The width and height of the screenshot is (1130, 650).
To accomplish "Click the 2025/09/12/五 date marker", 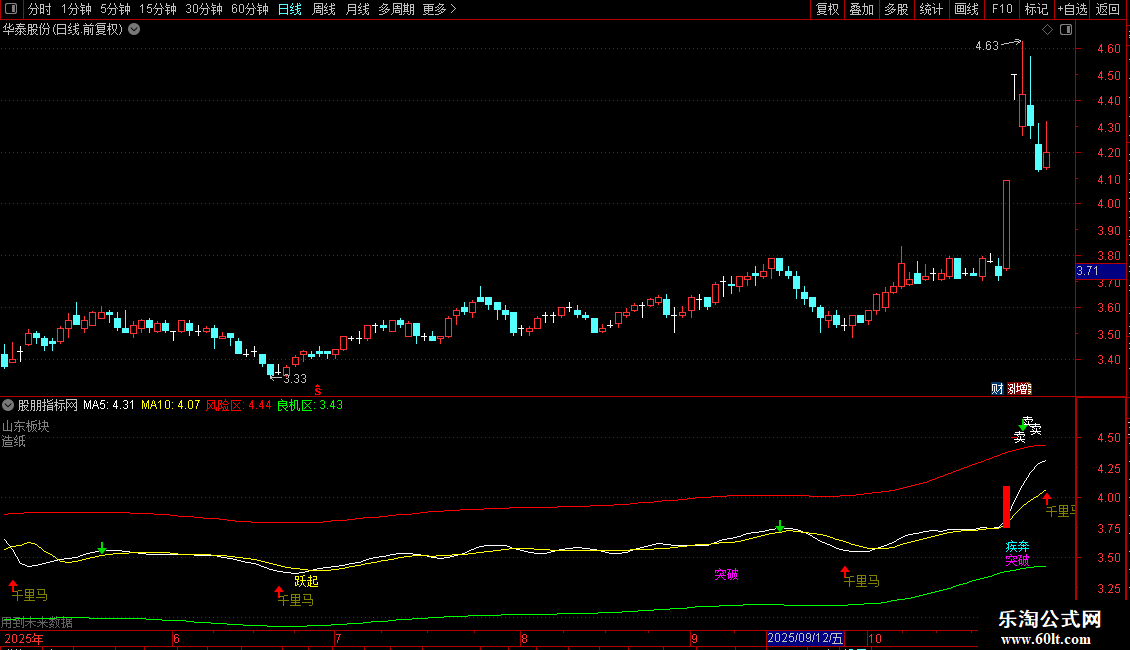I will tap(805, 638).
